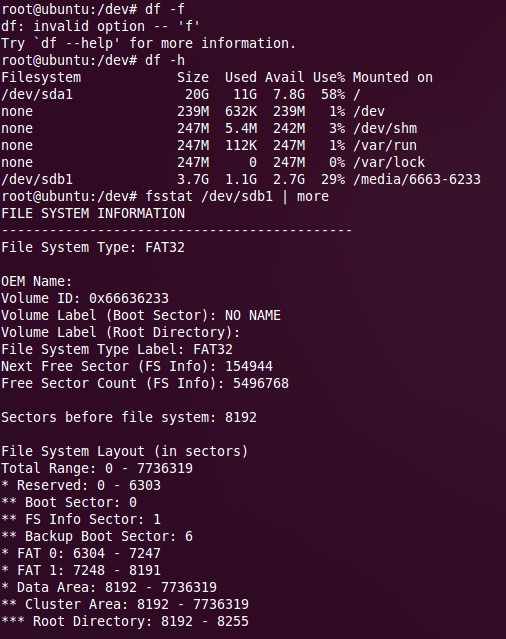The image size is (506, 639).
Task: Select the /dev/sda1 filesystem row
Action: pyautogui.click(x=181, y=94)
